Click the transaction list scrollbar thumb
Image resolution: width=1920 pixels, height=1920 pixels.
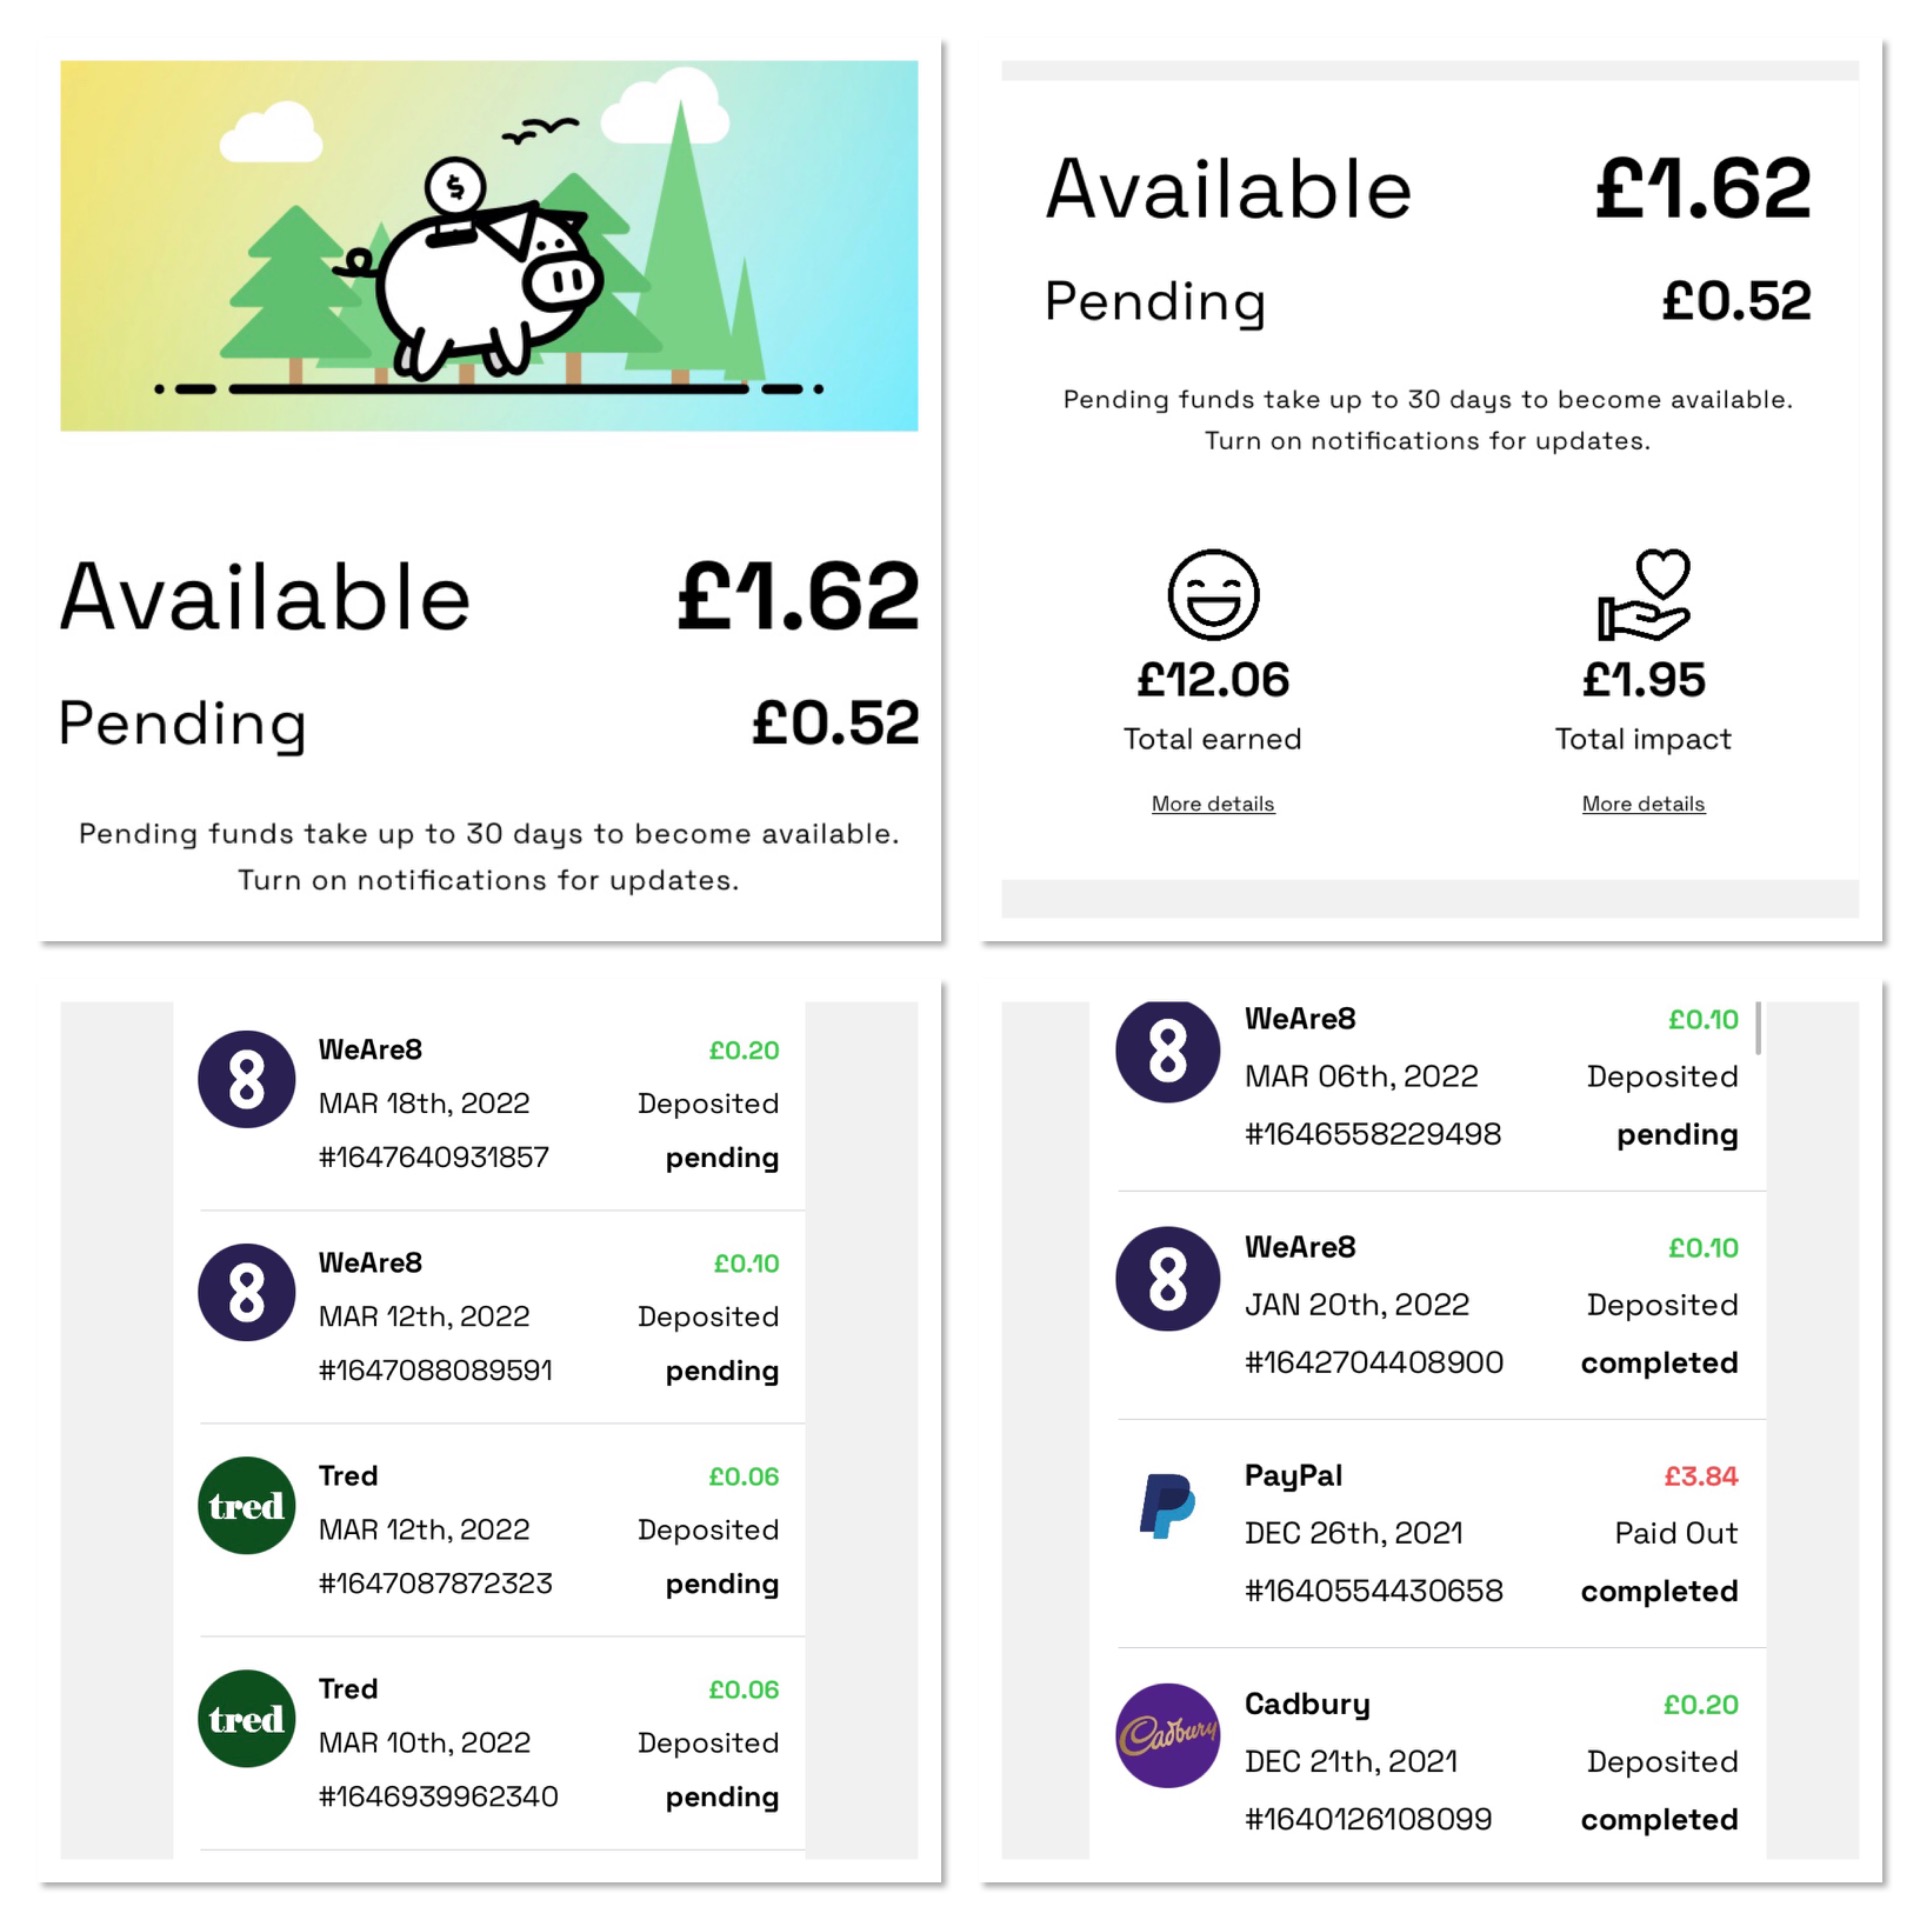tap(1758, 1028)
